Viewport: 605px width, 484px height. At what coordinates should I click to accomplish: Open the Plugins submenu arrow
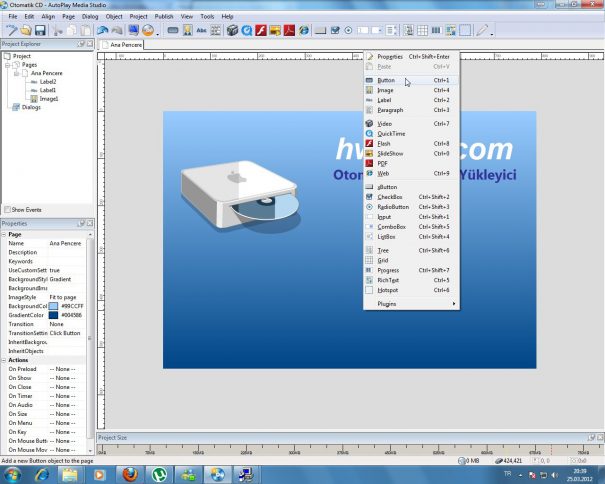[x=454, y=304]
